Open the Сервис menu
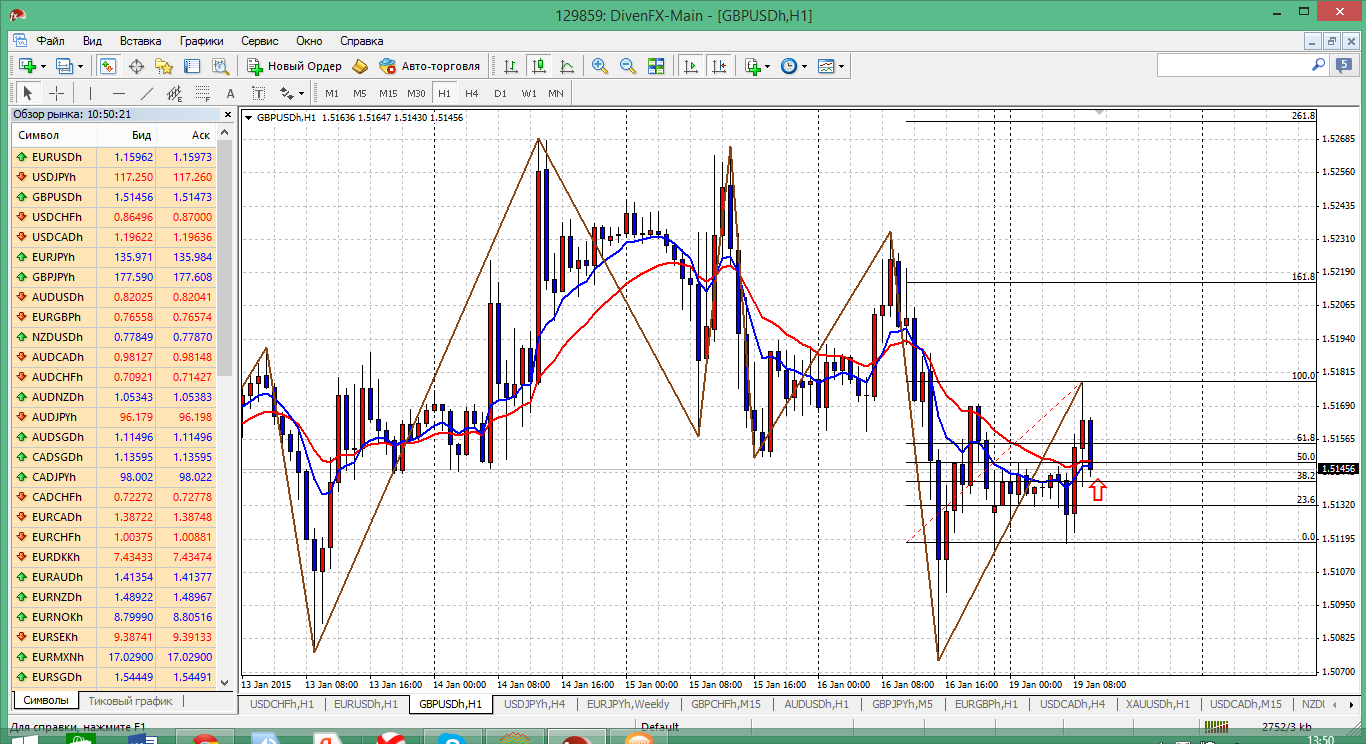The width and height of the screenshot is (1369, 744). 260,41
